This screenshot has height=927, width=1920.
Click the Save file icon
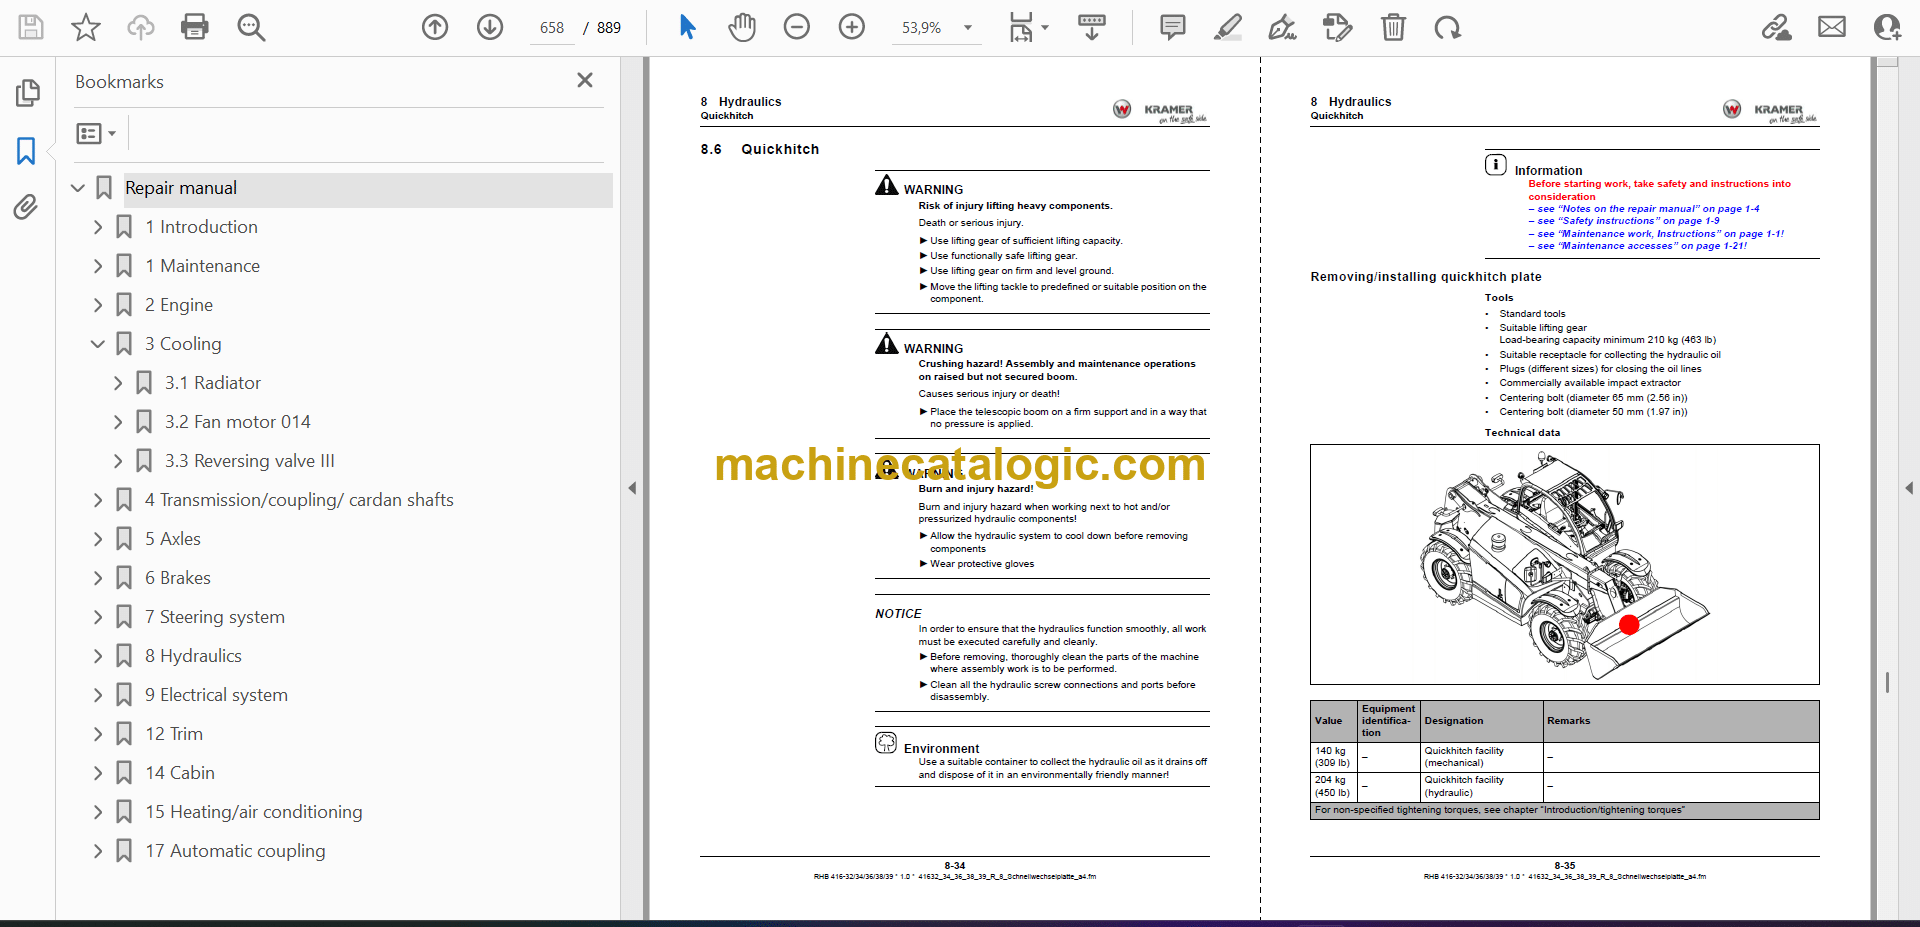[31, 27]
